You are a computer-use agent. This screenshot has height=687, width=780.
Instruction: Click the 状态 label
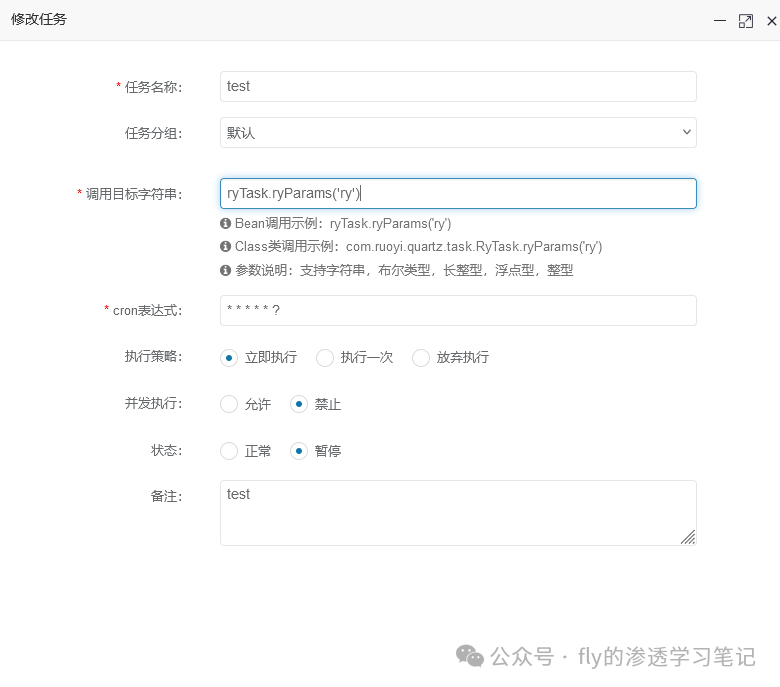coord(167,450)
